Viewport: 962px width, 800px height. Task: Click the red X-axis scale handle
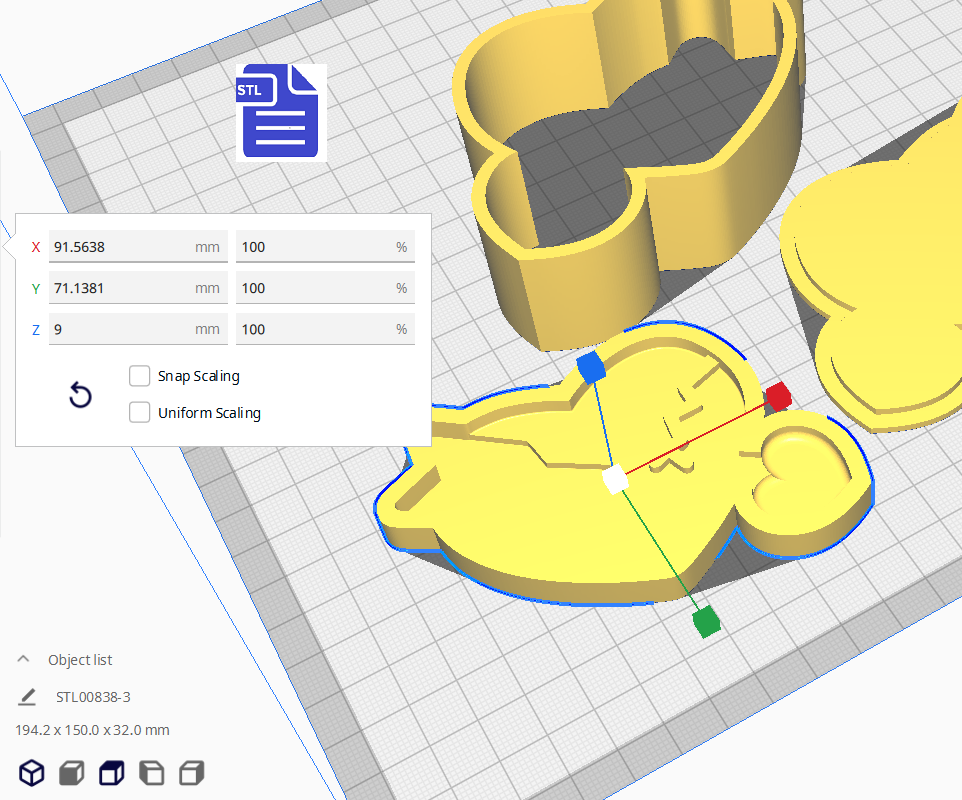coord(778,397)
